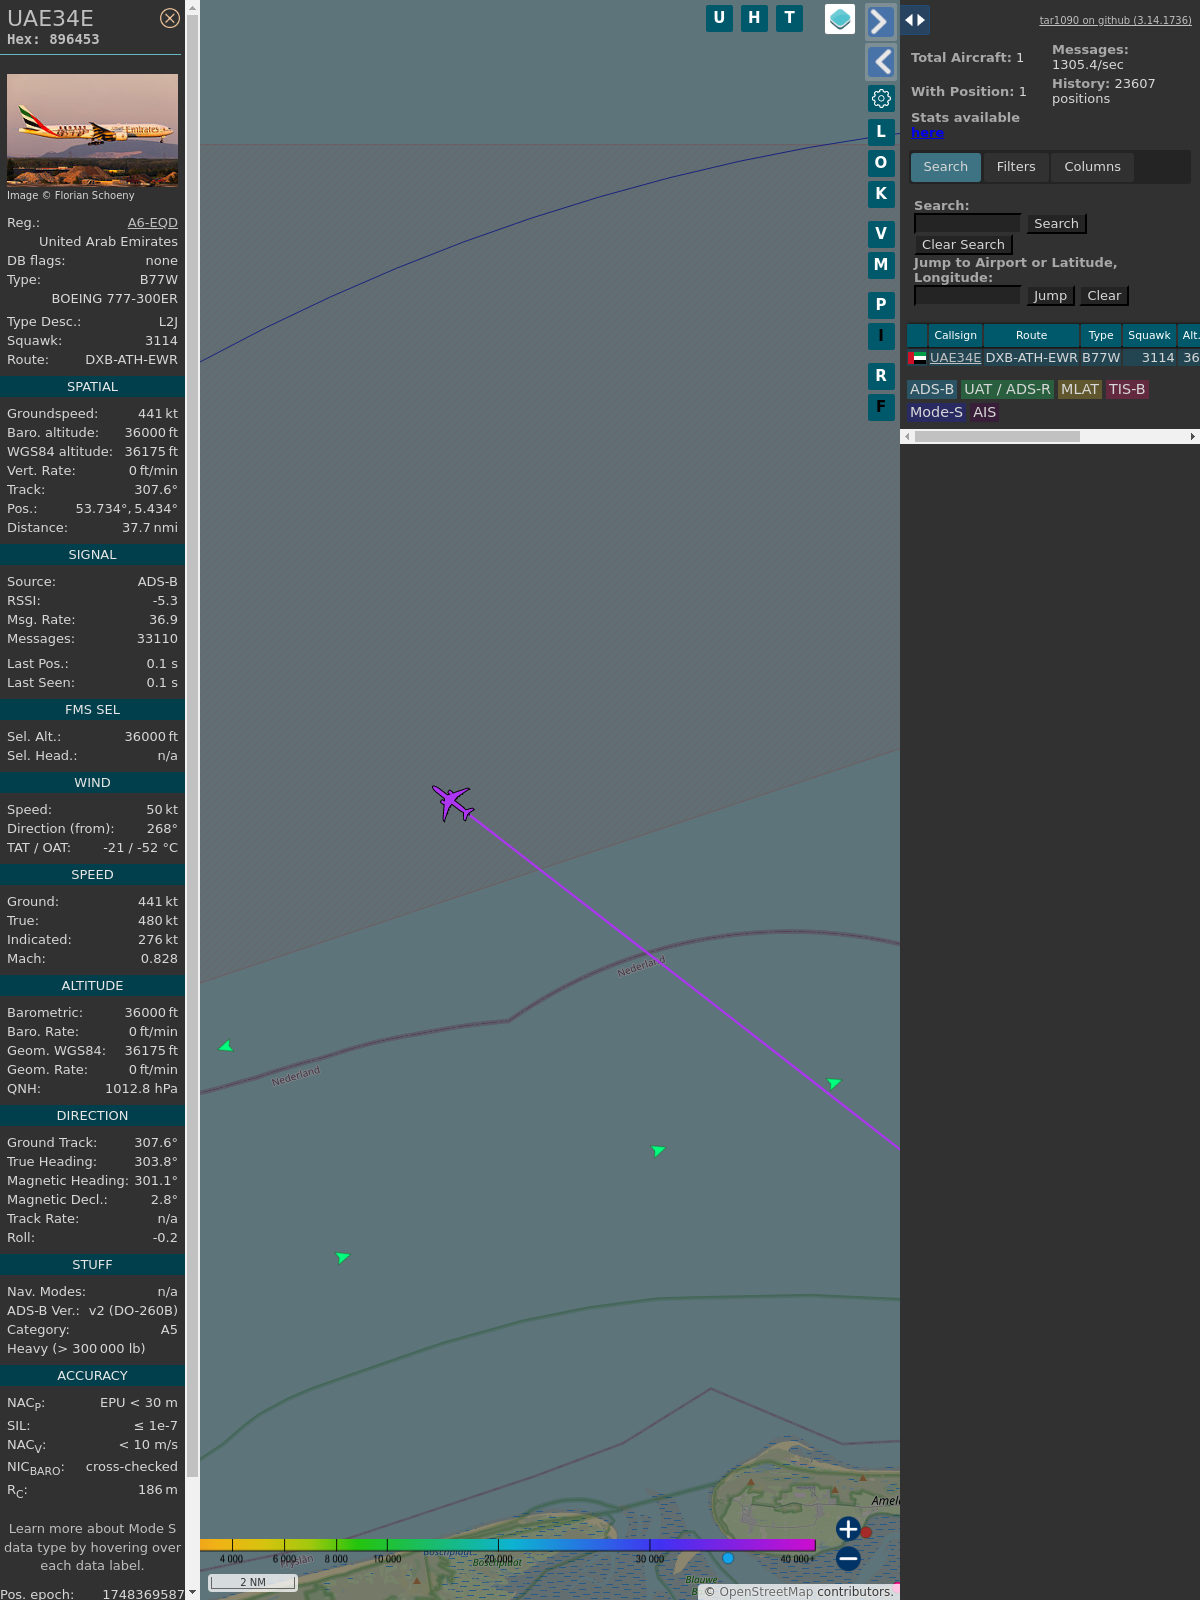Toggle the I map option
Image resolution: width=1200 pixels, height=1600 pixels.
(881, 336)
